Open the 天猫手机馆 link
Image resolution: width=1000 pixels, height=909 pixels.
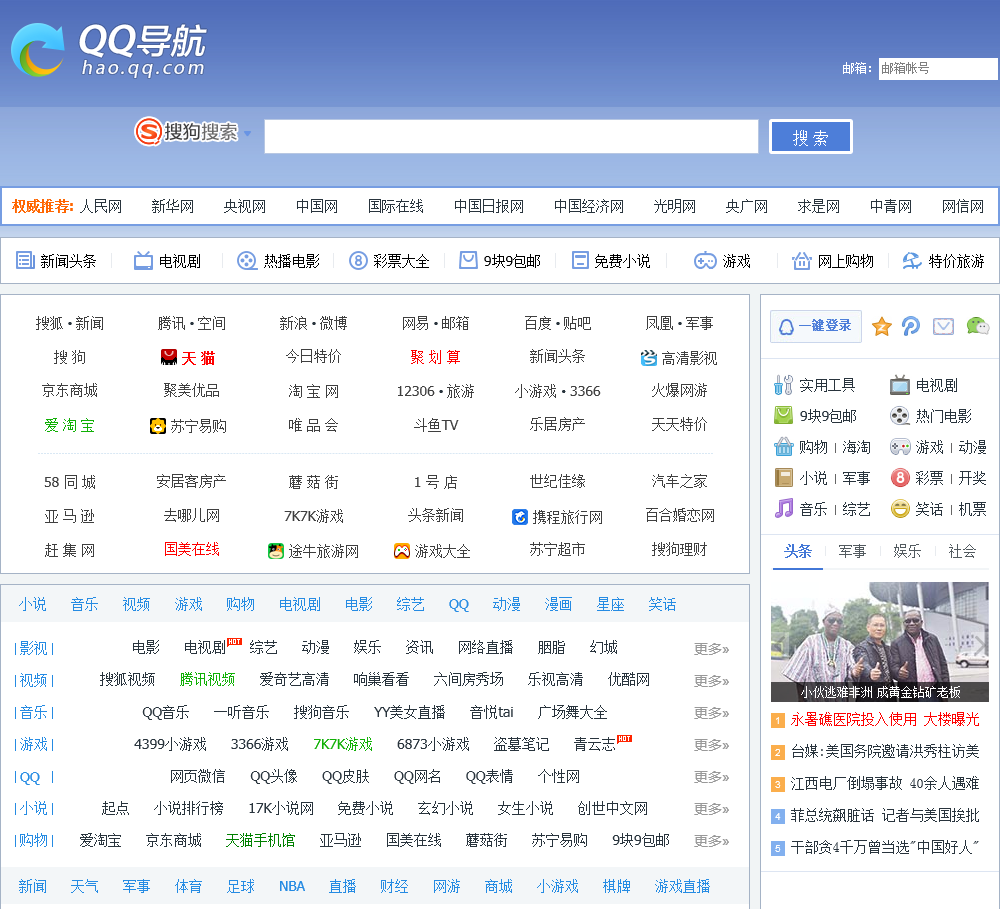[260, 840]
